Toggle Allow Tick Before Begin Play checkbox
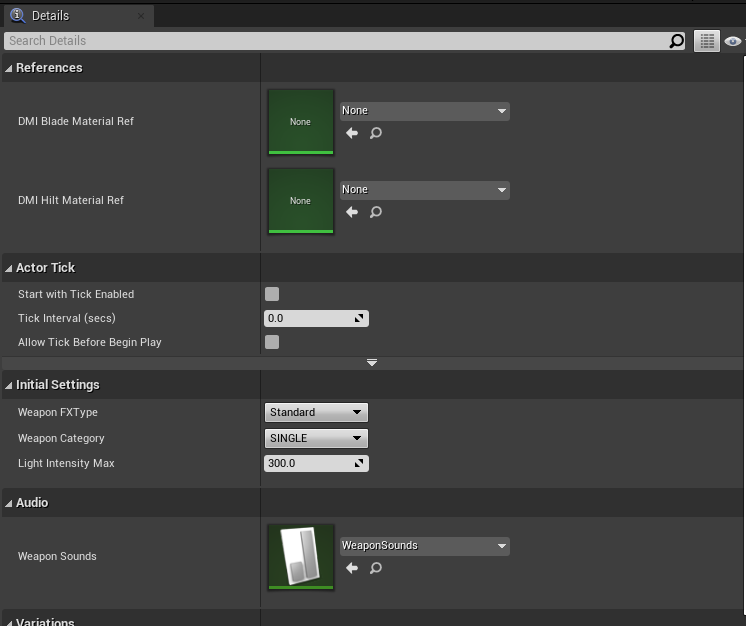 [x=272, y=342]
